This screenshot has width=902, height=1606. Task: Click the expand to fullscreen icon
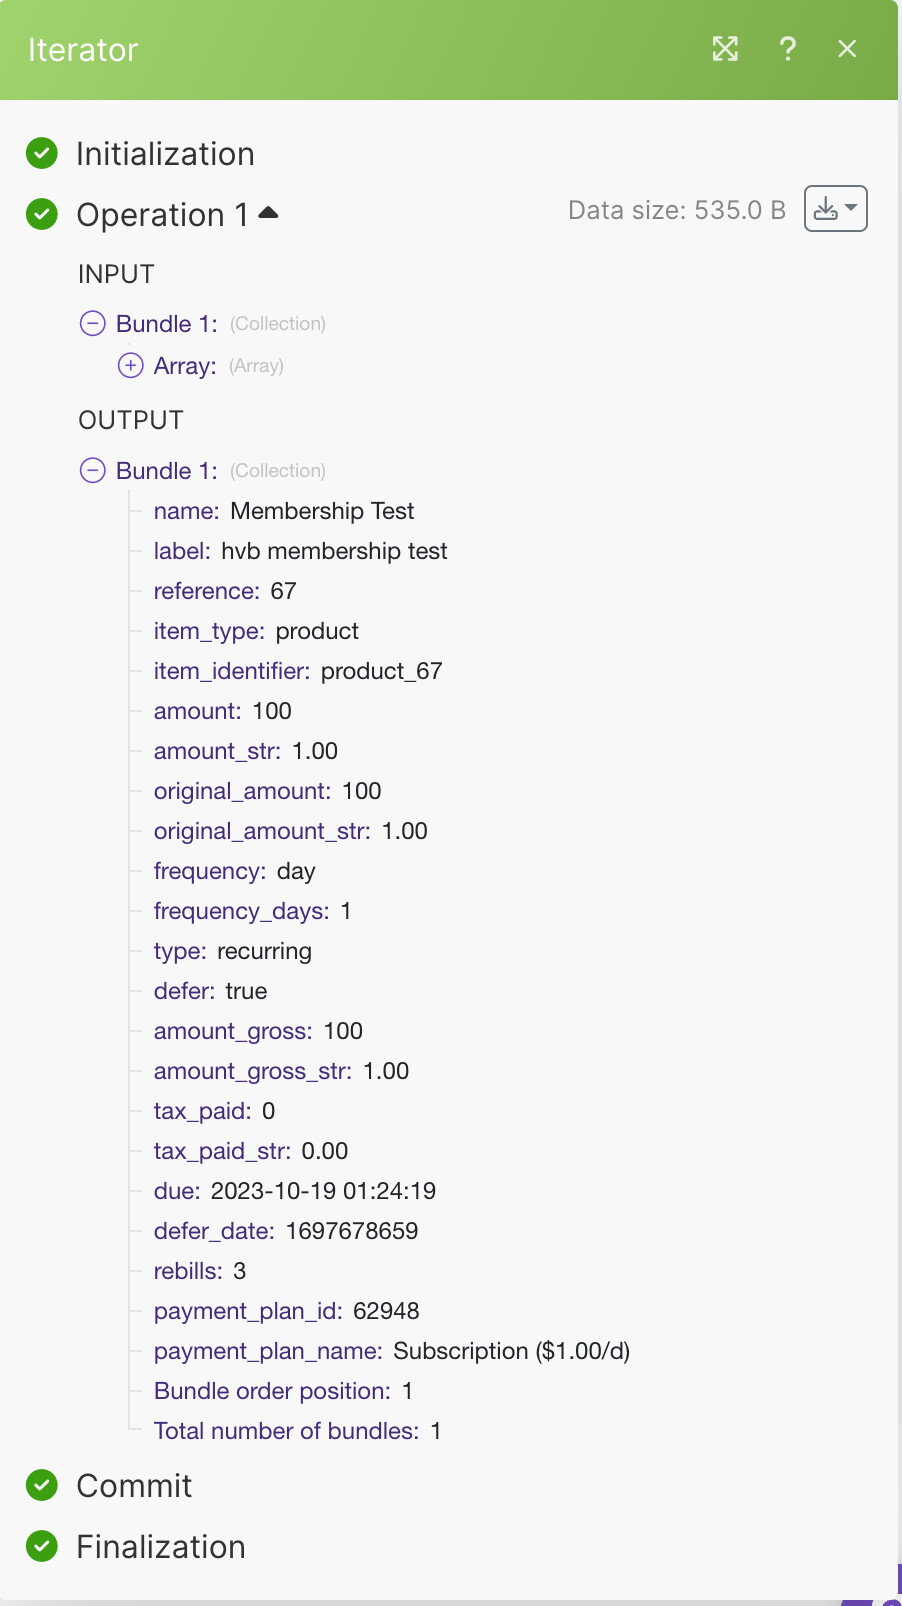[725, 49]
